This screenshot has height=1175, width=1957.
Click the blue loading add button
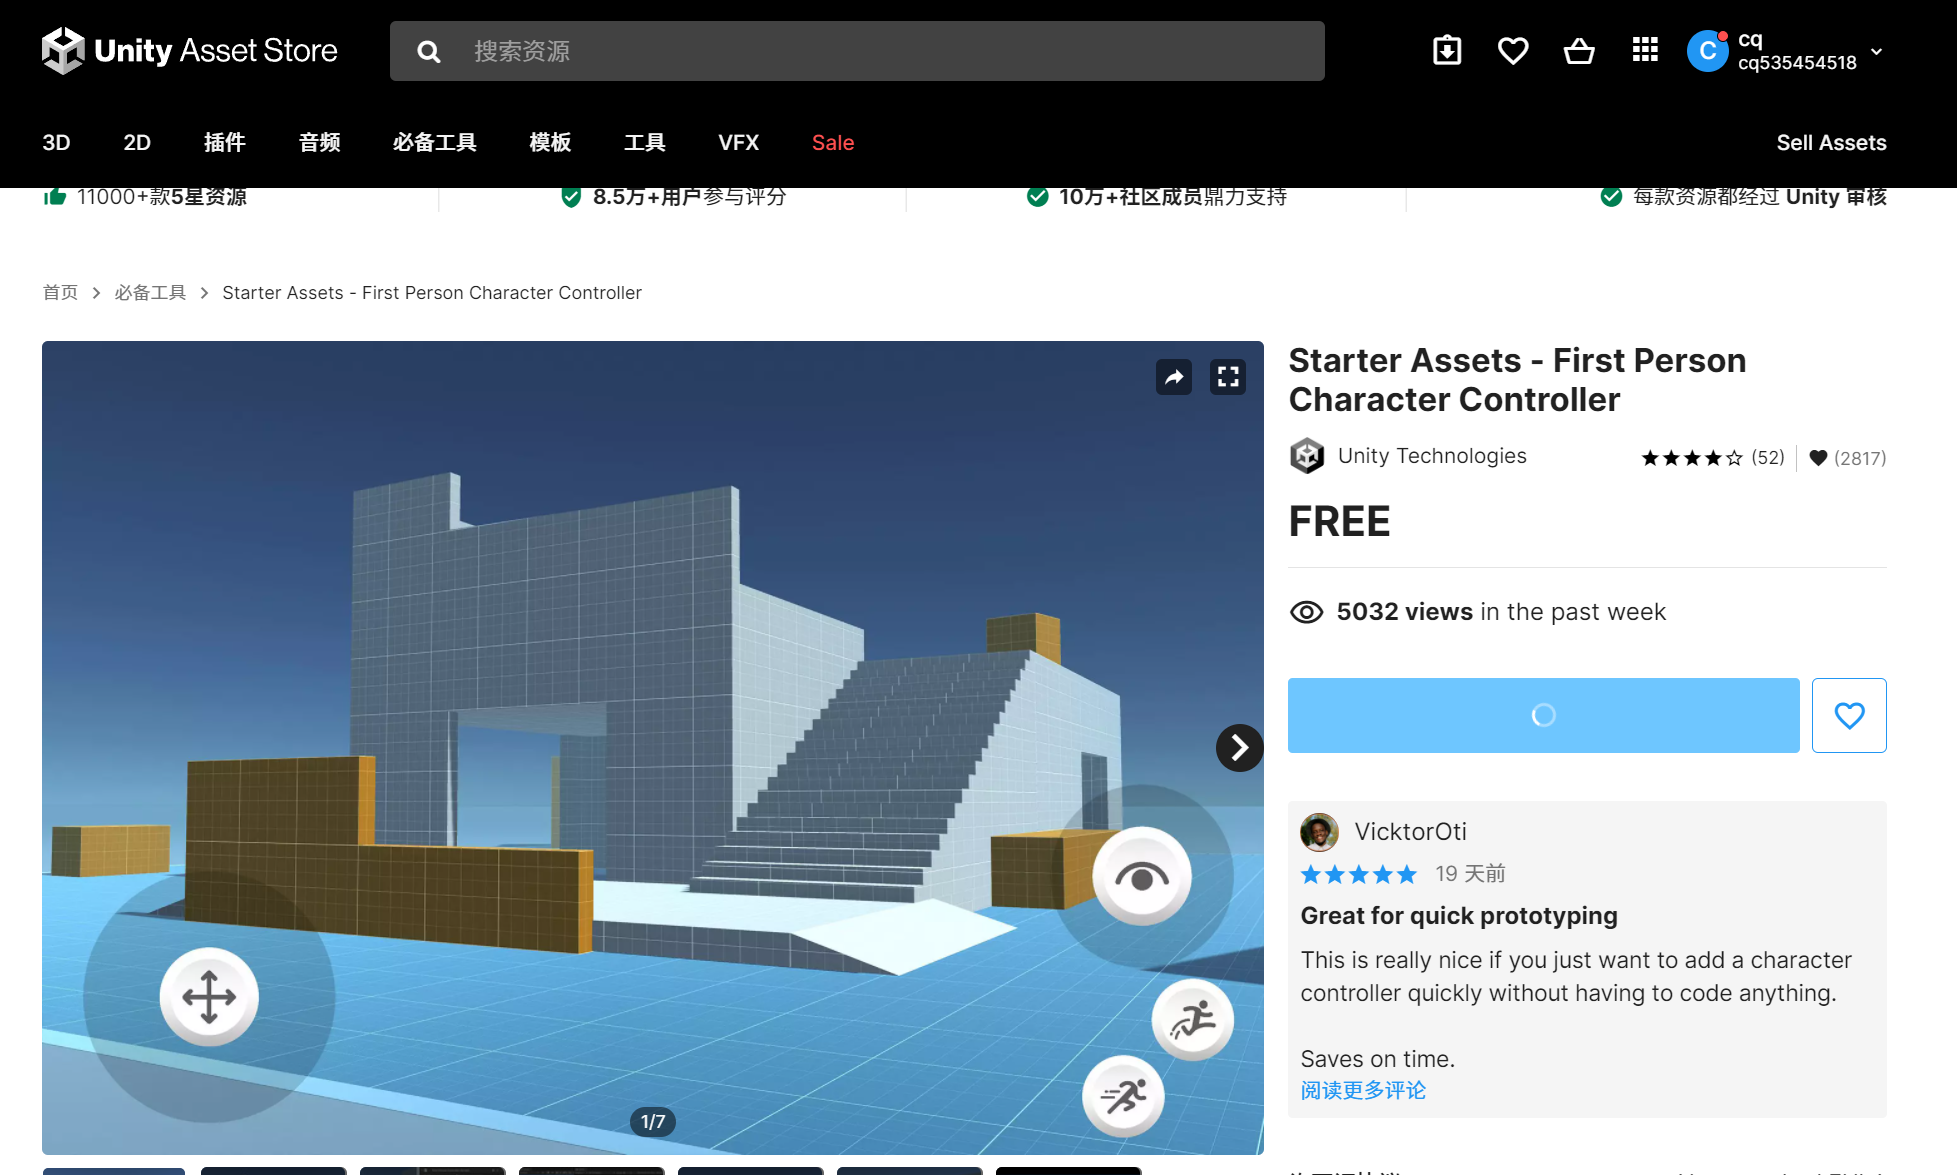pos(1543,715)
